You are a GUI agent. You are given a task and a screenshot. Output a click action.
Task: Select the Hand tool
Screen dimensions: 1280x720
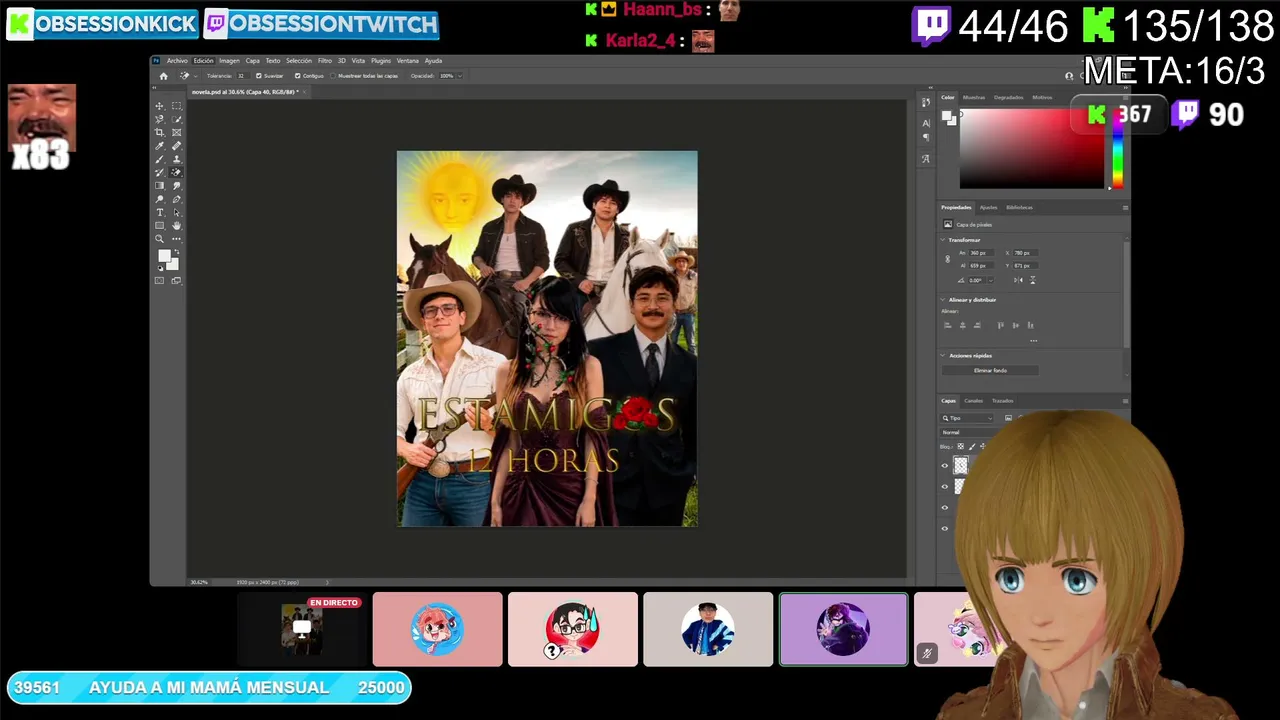[177, 225]
